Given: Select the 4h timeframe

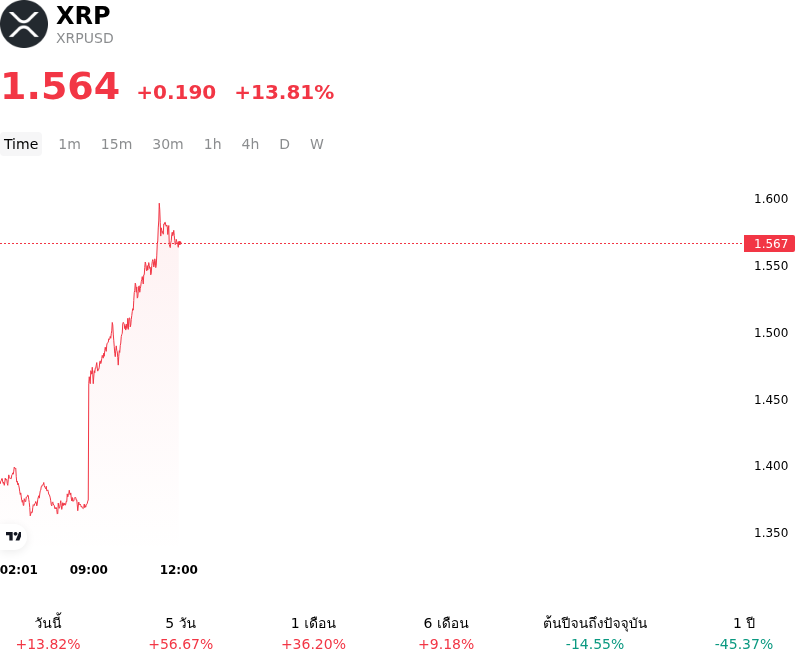Looking at the screenshot, I should 250,144.
